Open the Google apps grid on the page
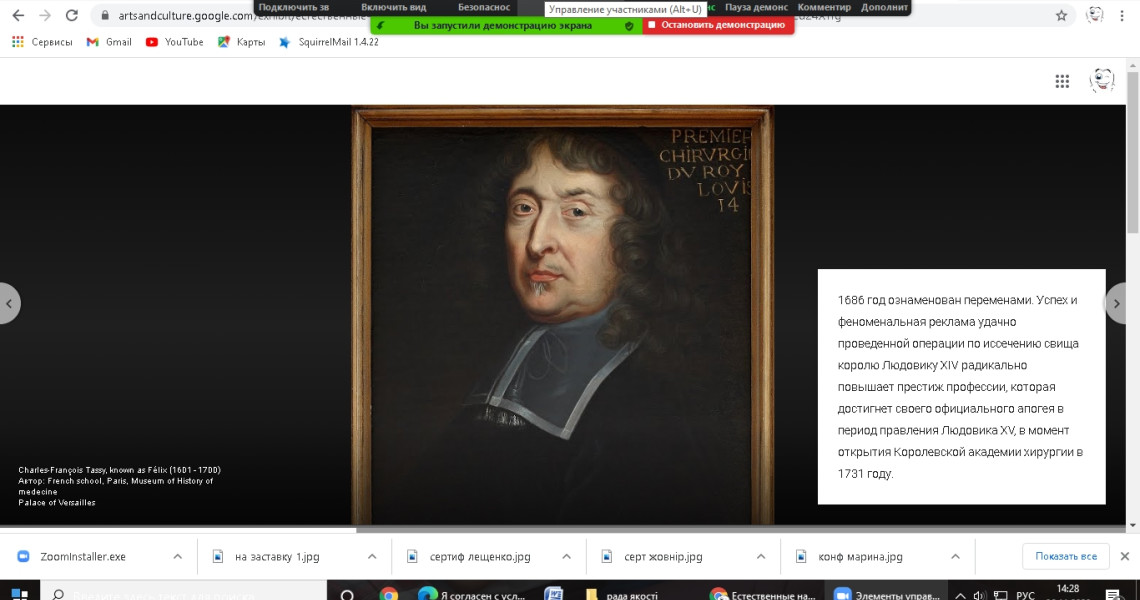 (x=1062, y=81)
